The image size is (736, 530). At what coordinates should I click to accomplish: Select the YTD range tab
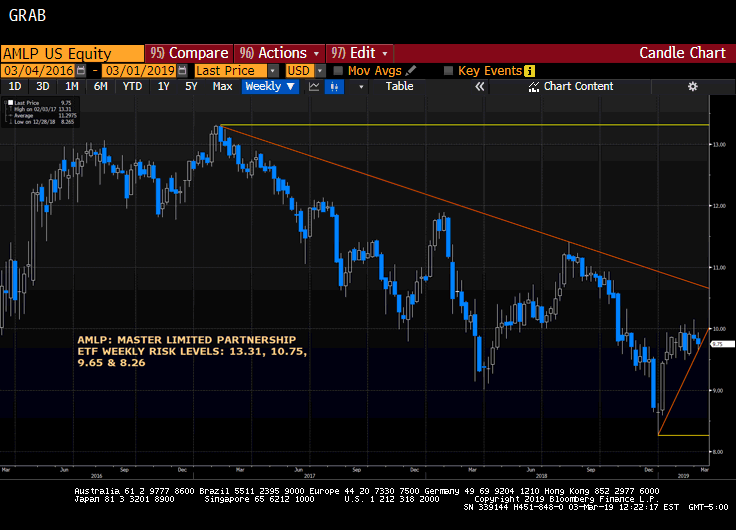[x=132, y=86]
